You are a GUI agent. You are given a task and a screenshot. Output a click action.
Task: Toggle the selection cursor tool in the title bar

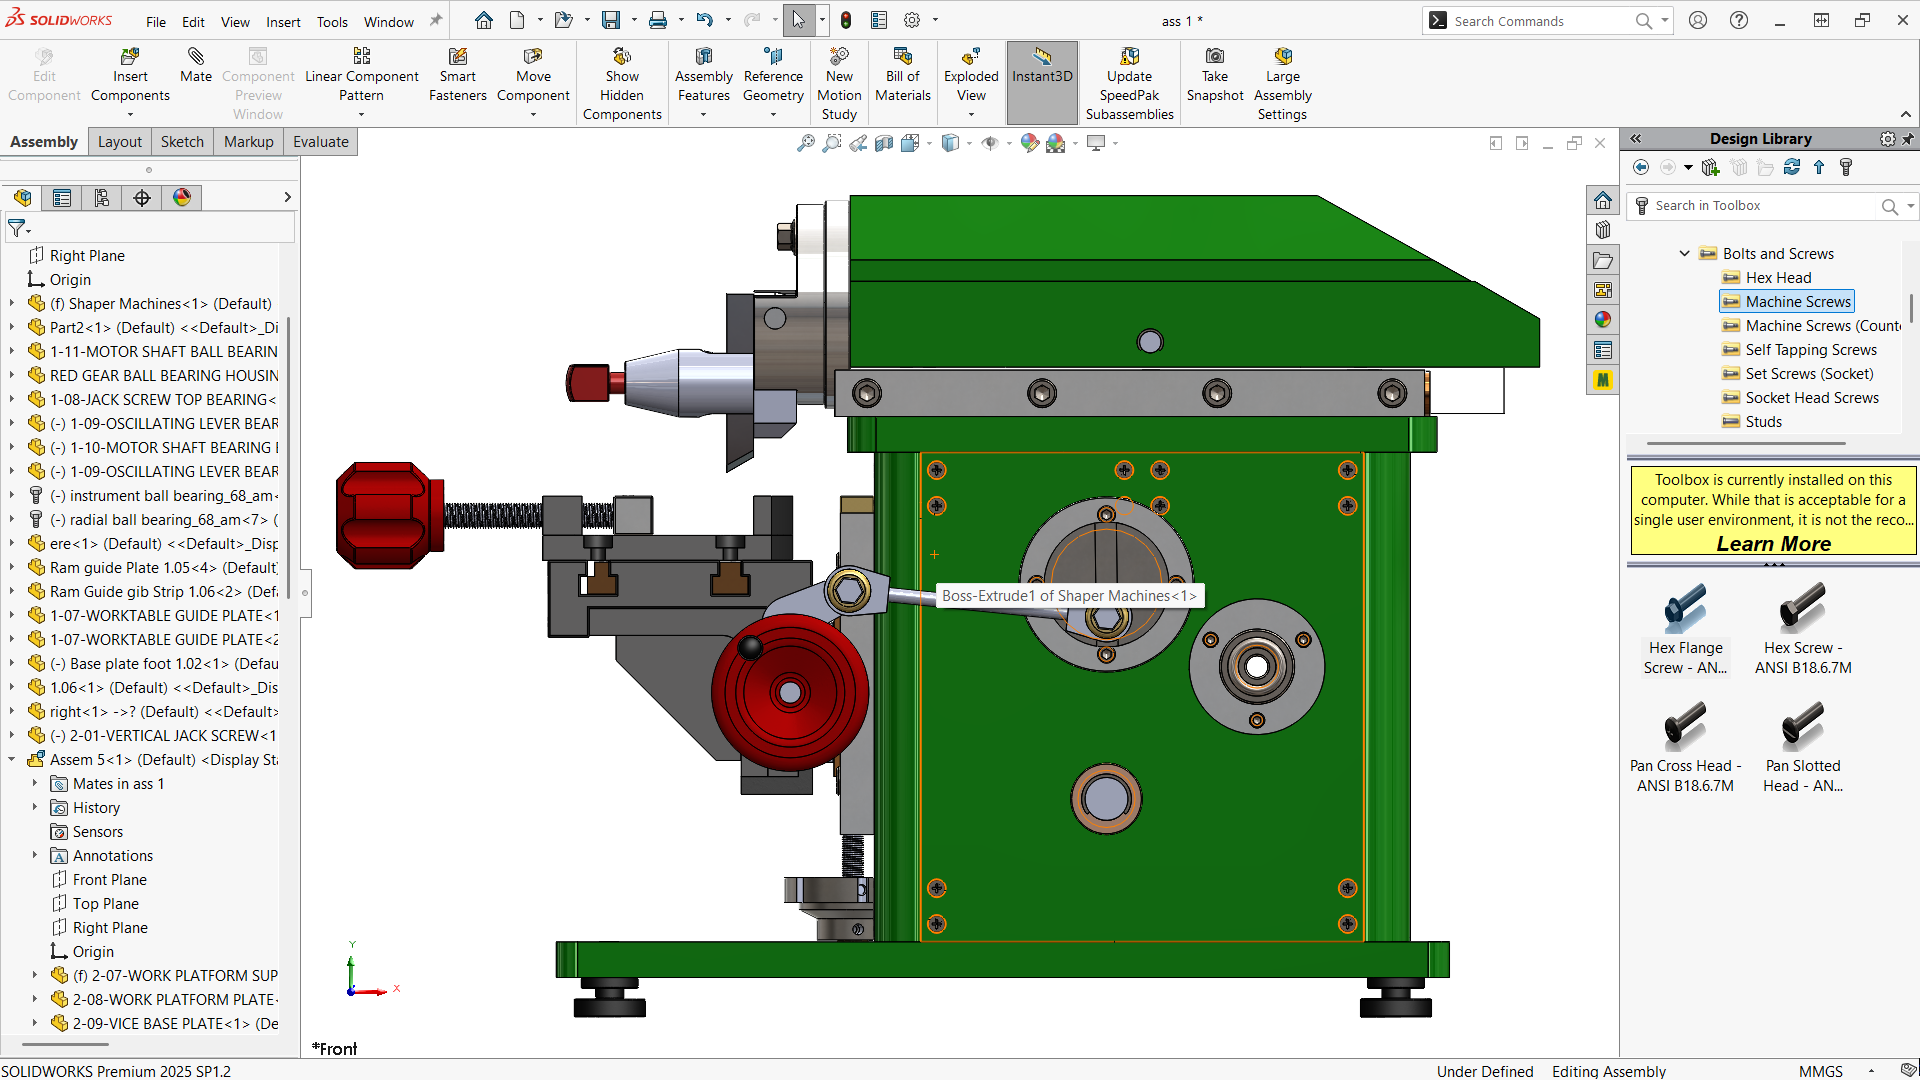click(798, 20)
